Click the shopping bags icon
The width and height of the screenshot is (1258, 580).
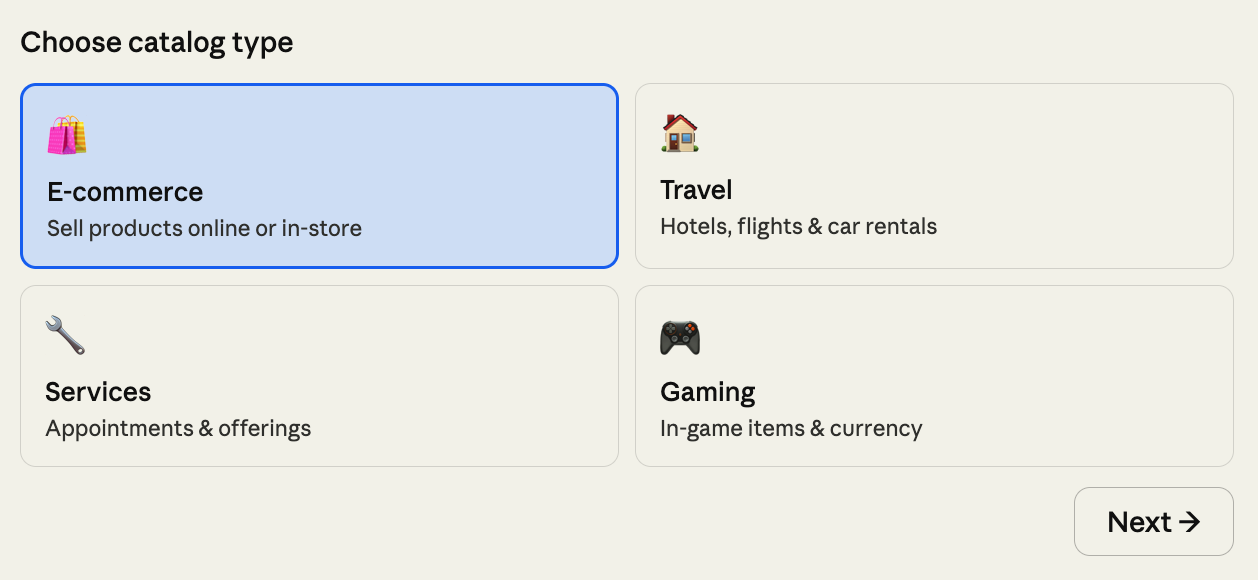[x=67, y=135]
